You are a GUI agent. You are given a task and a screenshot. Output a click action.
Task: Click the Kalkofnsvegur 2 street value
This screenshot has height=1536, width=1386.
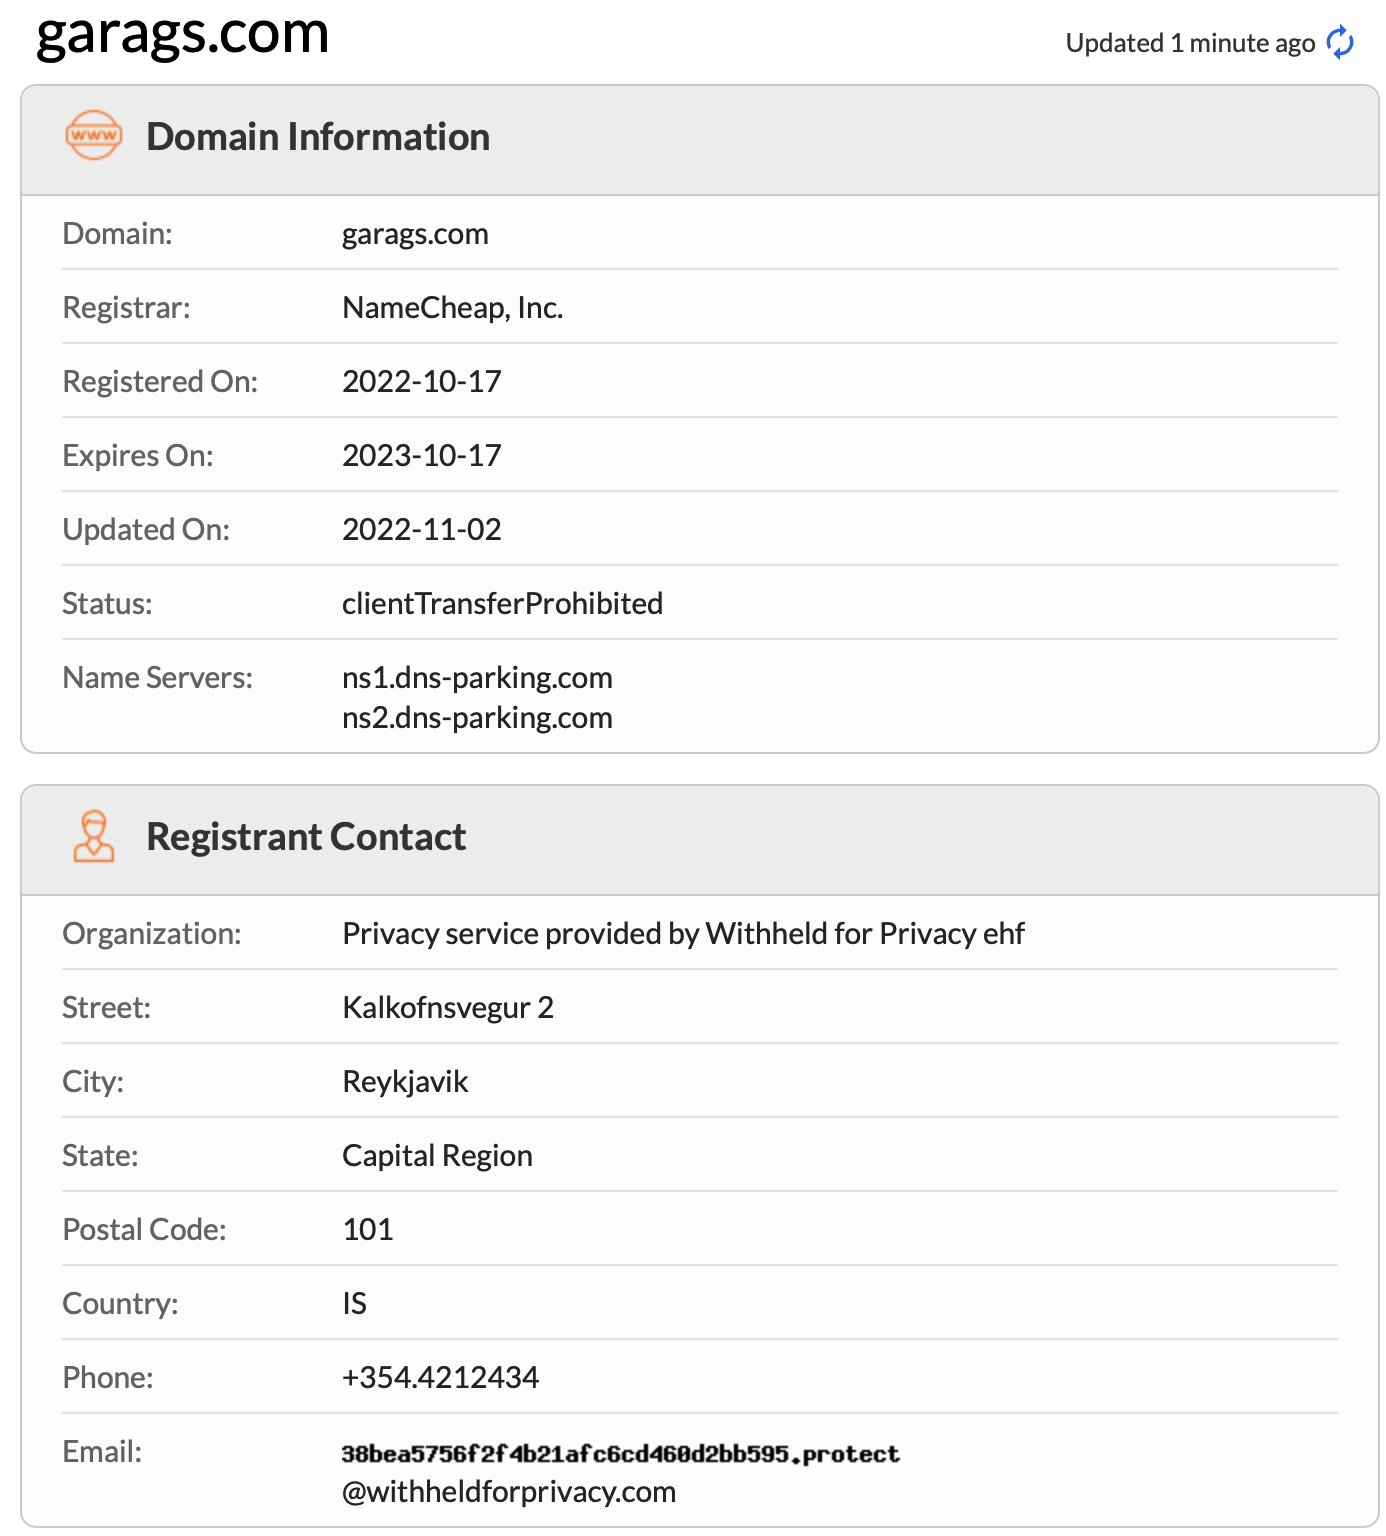pyautogui.click(x=448, y=1008)
